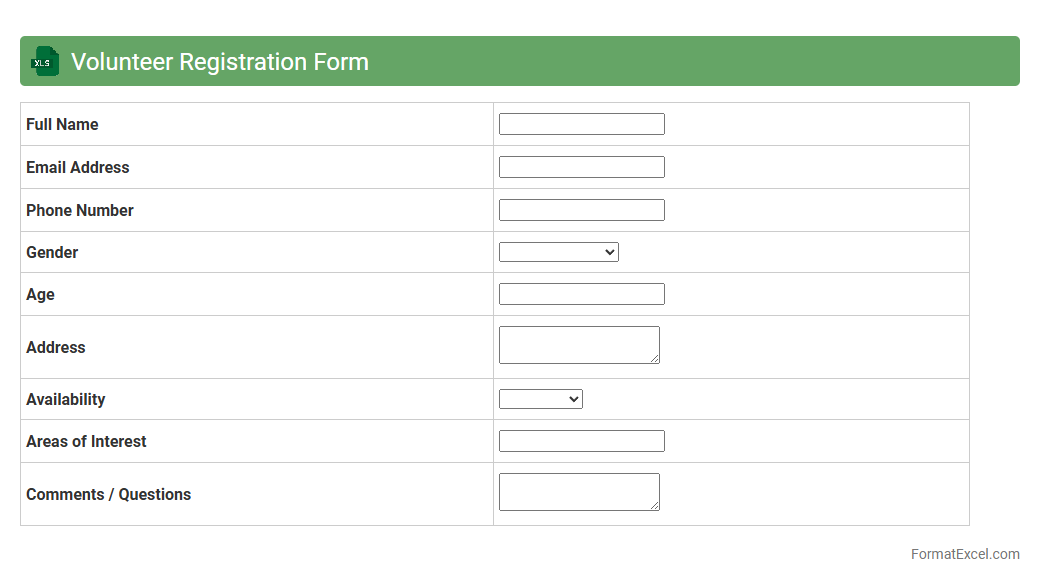
Task: Click the resize grip on the Address text area
Action: coord(655,359)
